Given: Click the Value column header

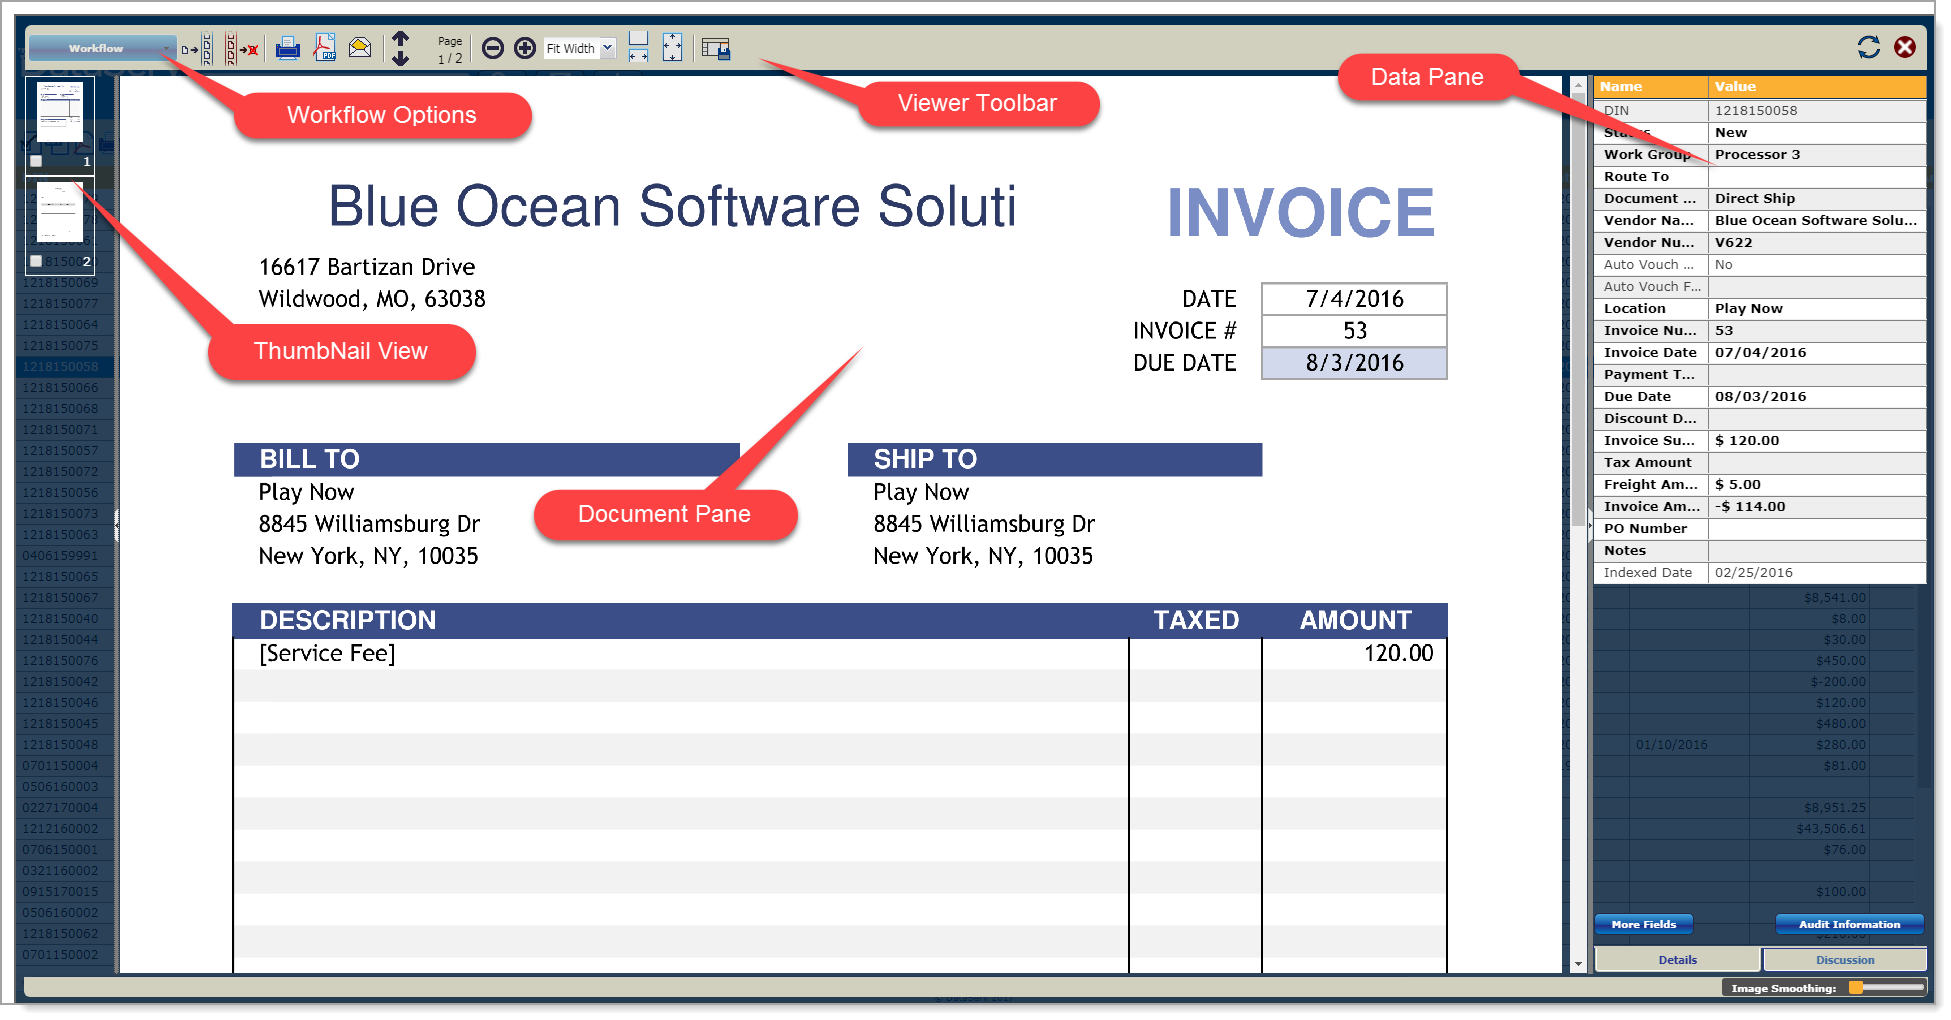Looking at the screenshot, I should point(1817,87).
